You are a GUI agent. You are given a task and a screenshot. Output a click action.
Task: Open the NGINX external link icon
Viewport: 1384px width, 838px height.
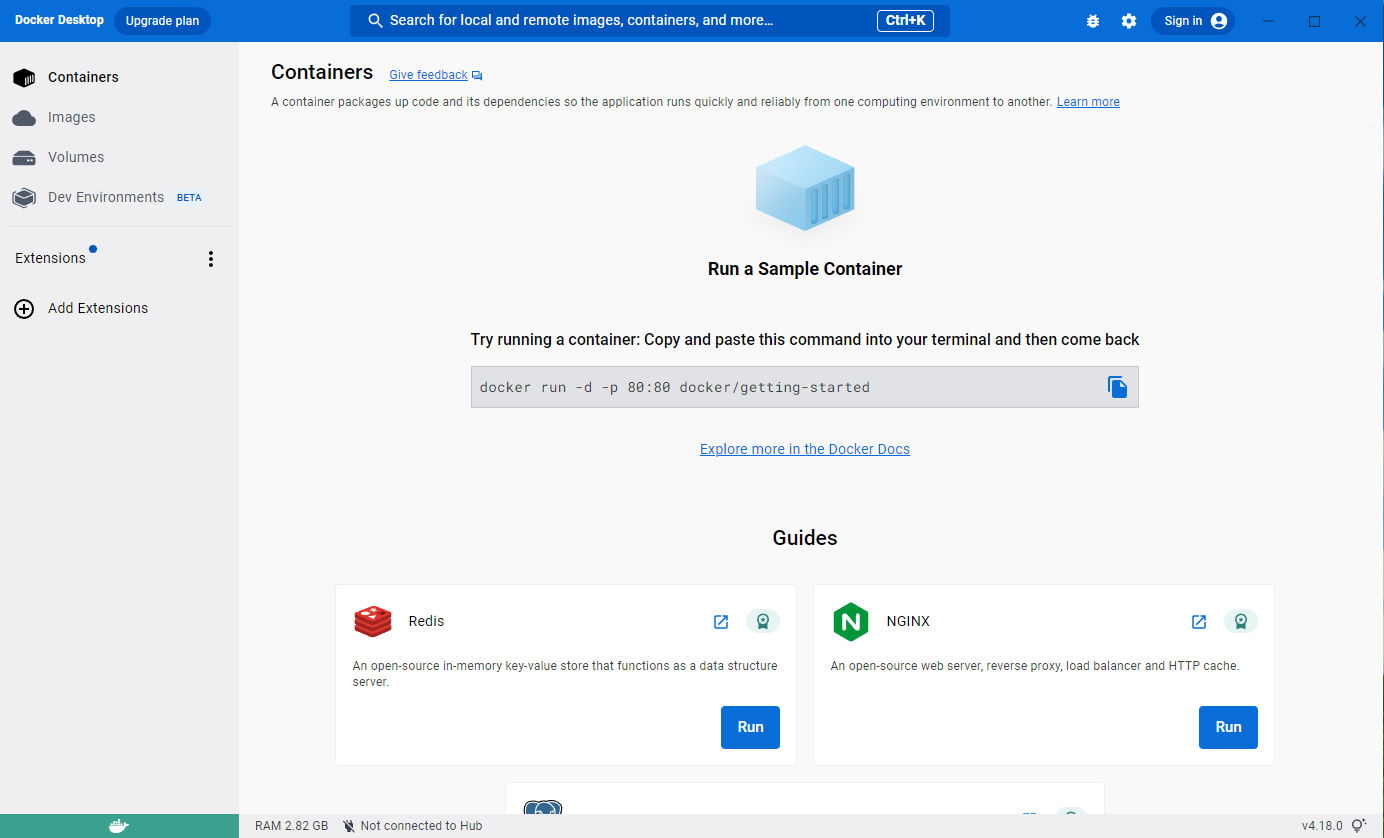pyautogui.click(x=1199, y=622)
